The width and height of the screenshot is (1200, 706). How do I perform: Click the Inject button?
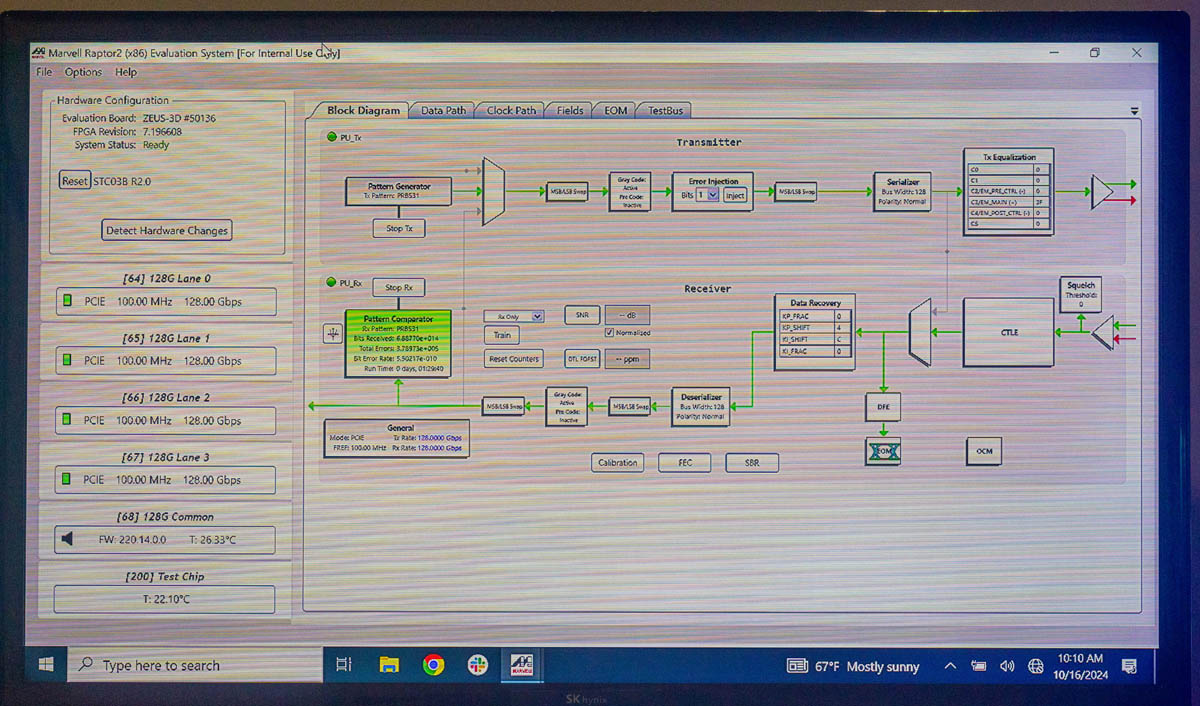(x=735, y=195)
